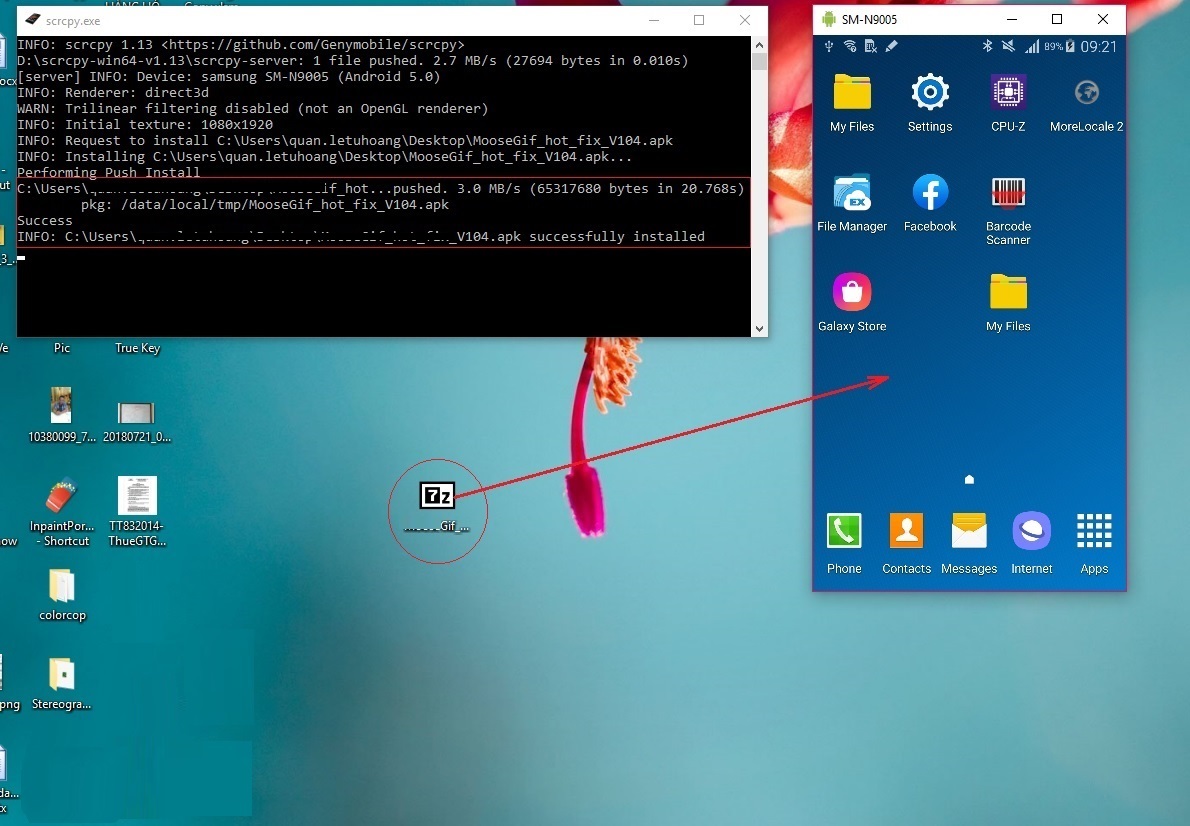Image resolution: width=1190 pixels, height=826 pixels.
Task: Click console line 'INFO: Renderer: direct3d'
Action: pyautogui.click(x=112, y=93)
